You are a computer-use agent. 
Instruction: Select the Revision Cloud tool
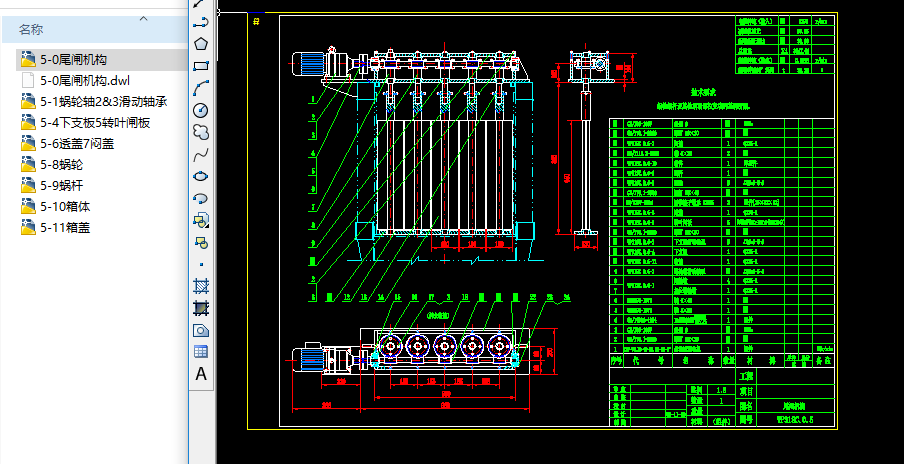[x=201, y=131]
